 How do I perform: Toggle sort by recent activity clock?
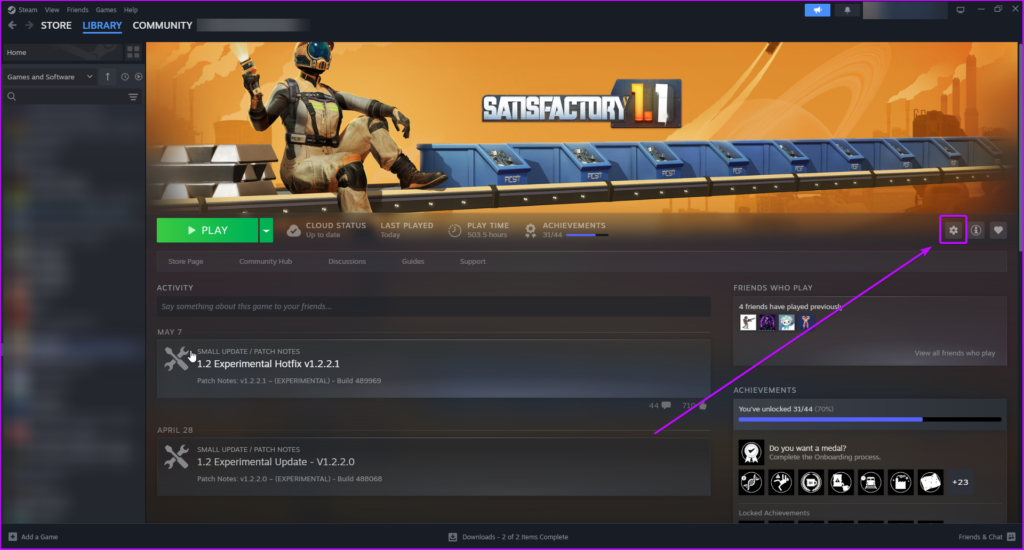click(x=125, y=76)
